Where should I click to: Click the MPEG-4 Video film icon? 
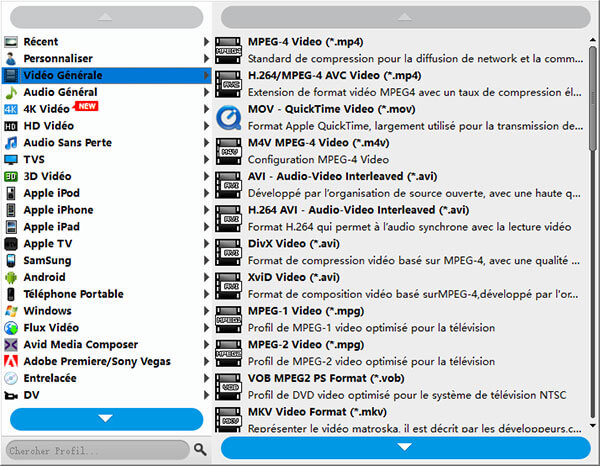pos(228,50)
